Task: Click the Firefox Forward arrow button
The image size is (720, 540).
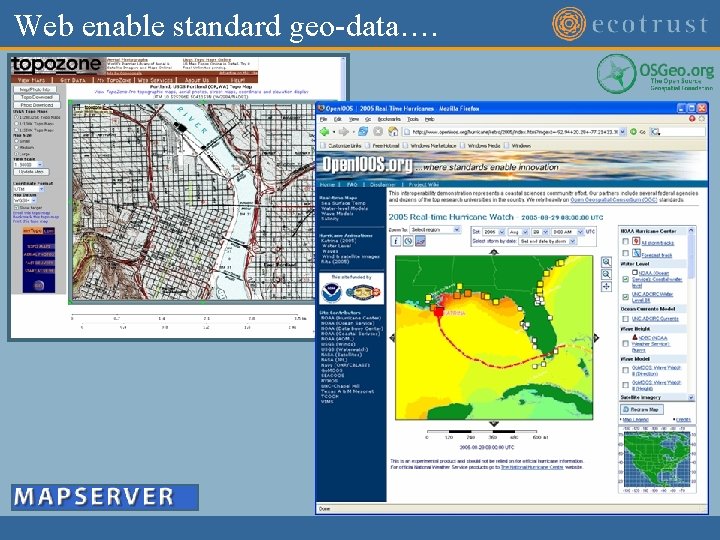Action: 343,132
